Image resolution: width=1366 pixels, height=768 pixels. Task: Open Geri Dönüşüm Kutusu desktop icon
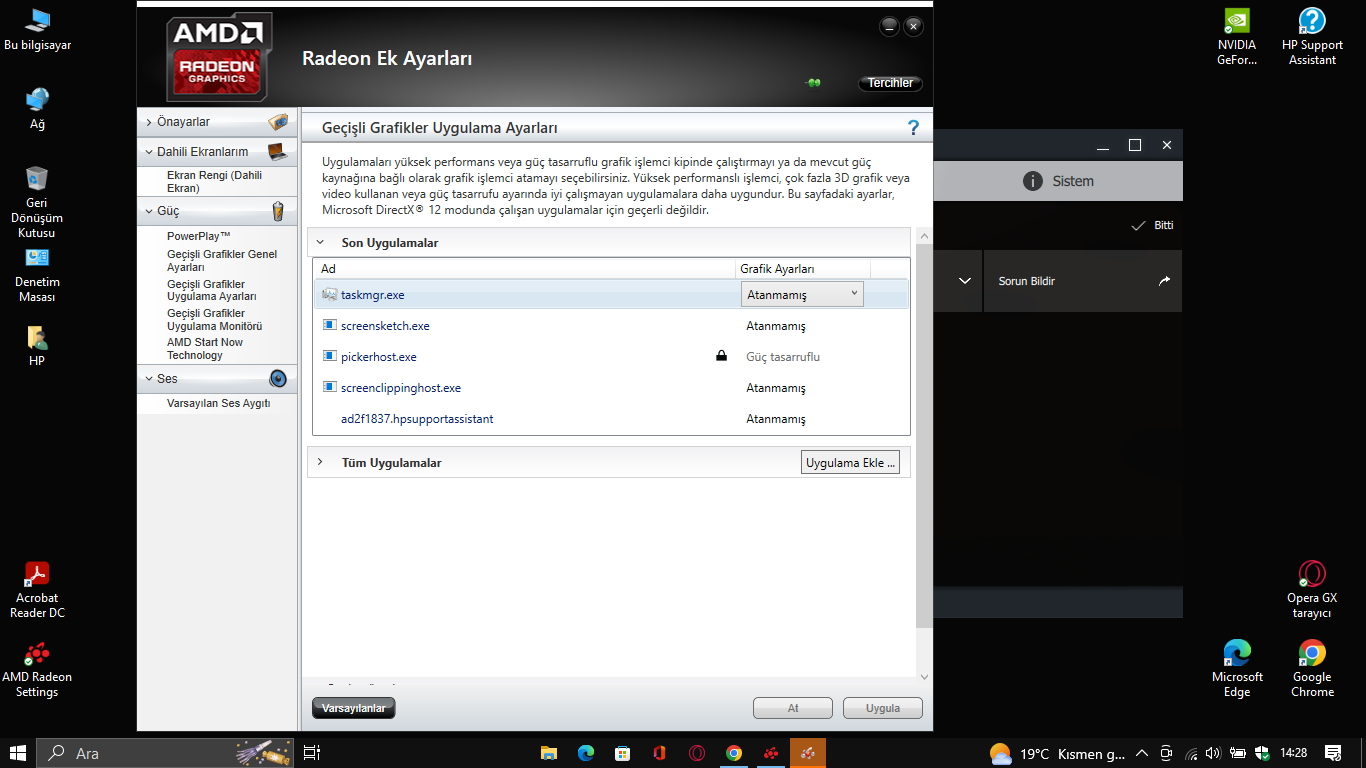pos(37,202)
